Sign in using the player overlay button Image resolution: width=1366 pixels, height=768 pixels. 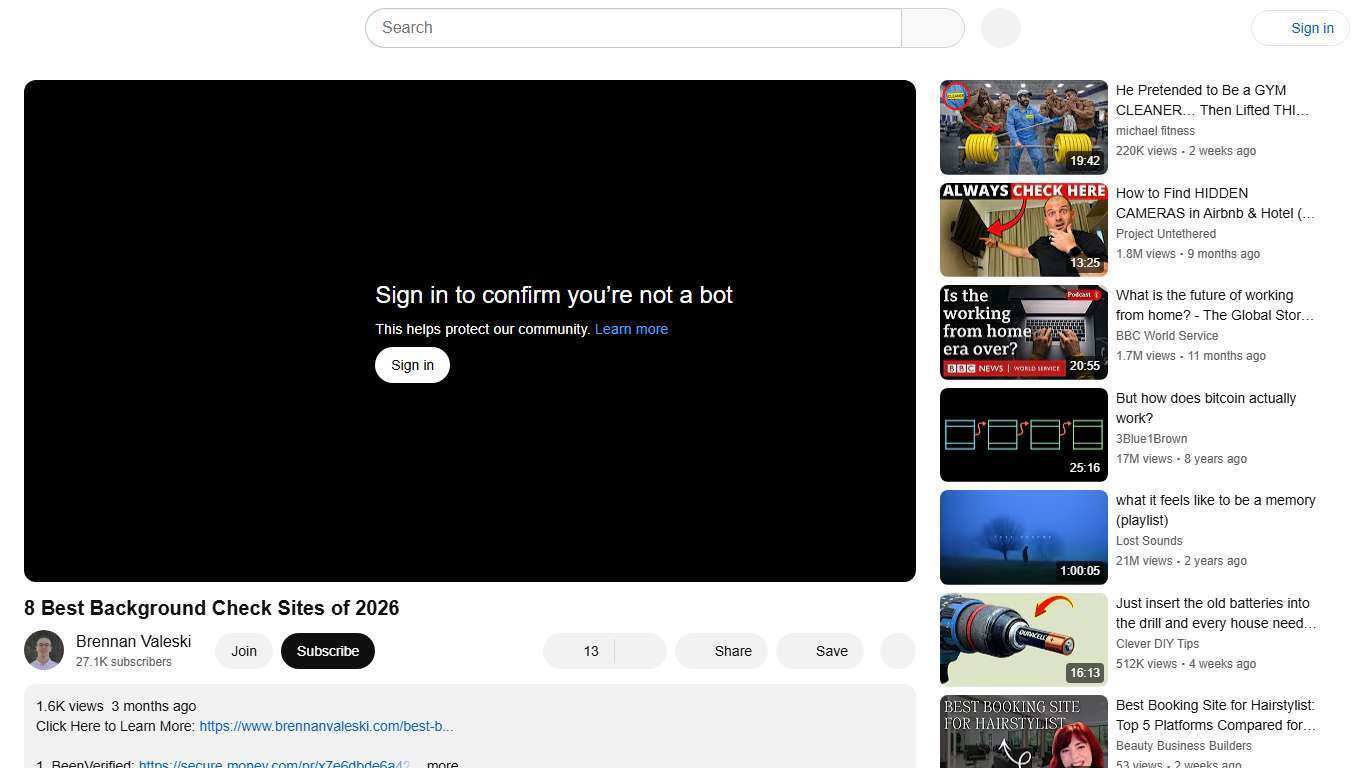411,364
